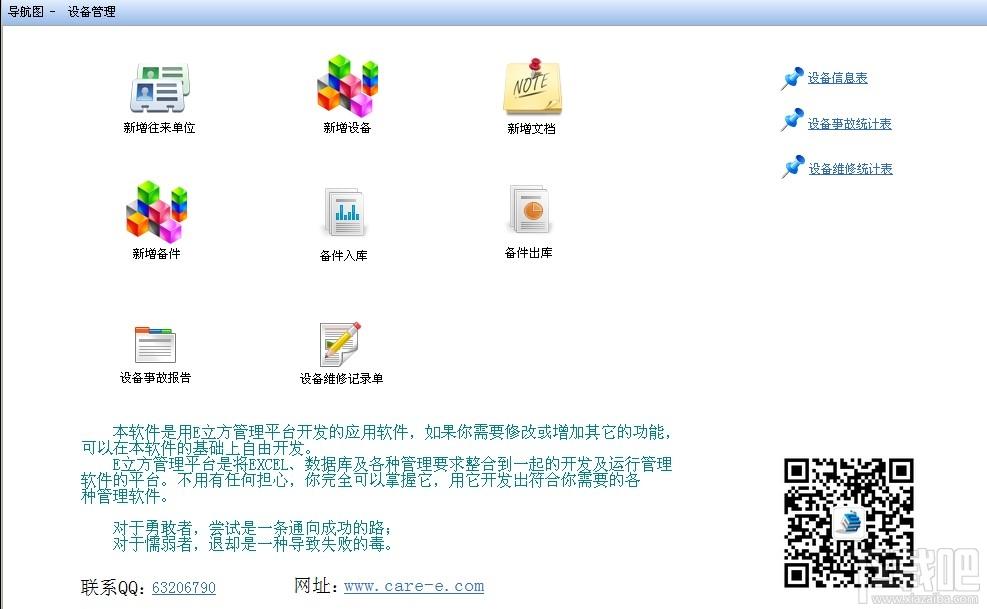Click the 新增设备 label text

pyautogui.click(x=347, y=128)
